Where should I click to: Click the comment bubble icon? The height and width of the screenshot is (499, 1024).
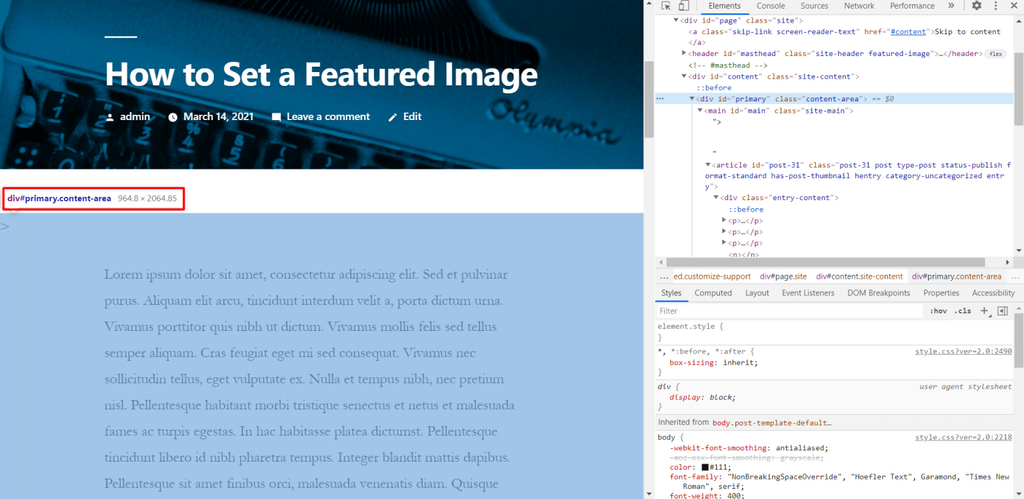click(276, 118)
